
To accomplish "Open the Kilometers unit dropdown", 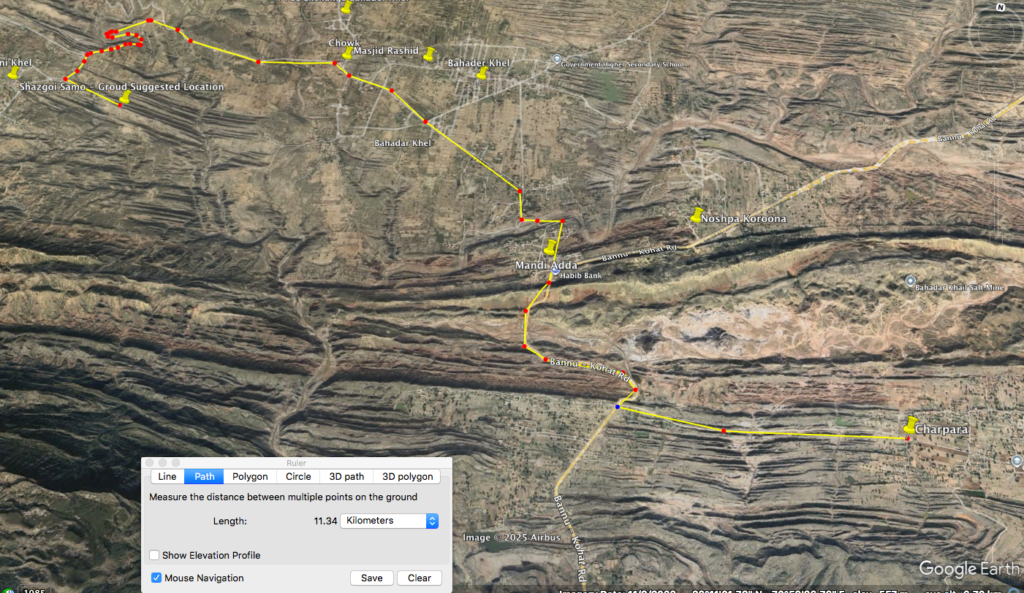I will point(389,521).
